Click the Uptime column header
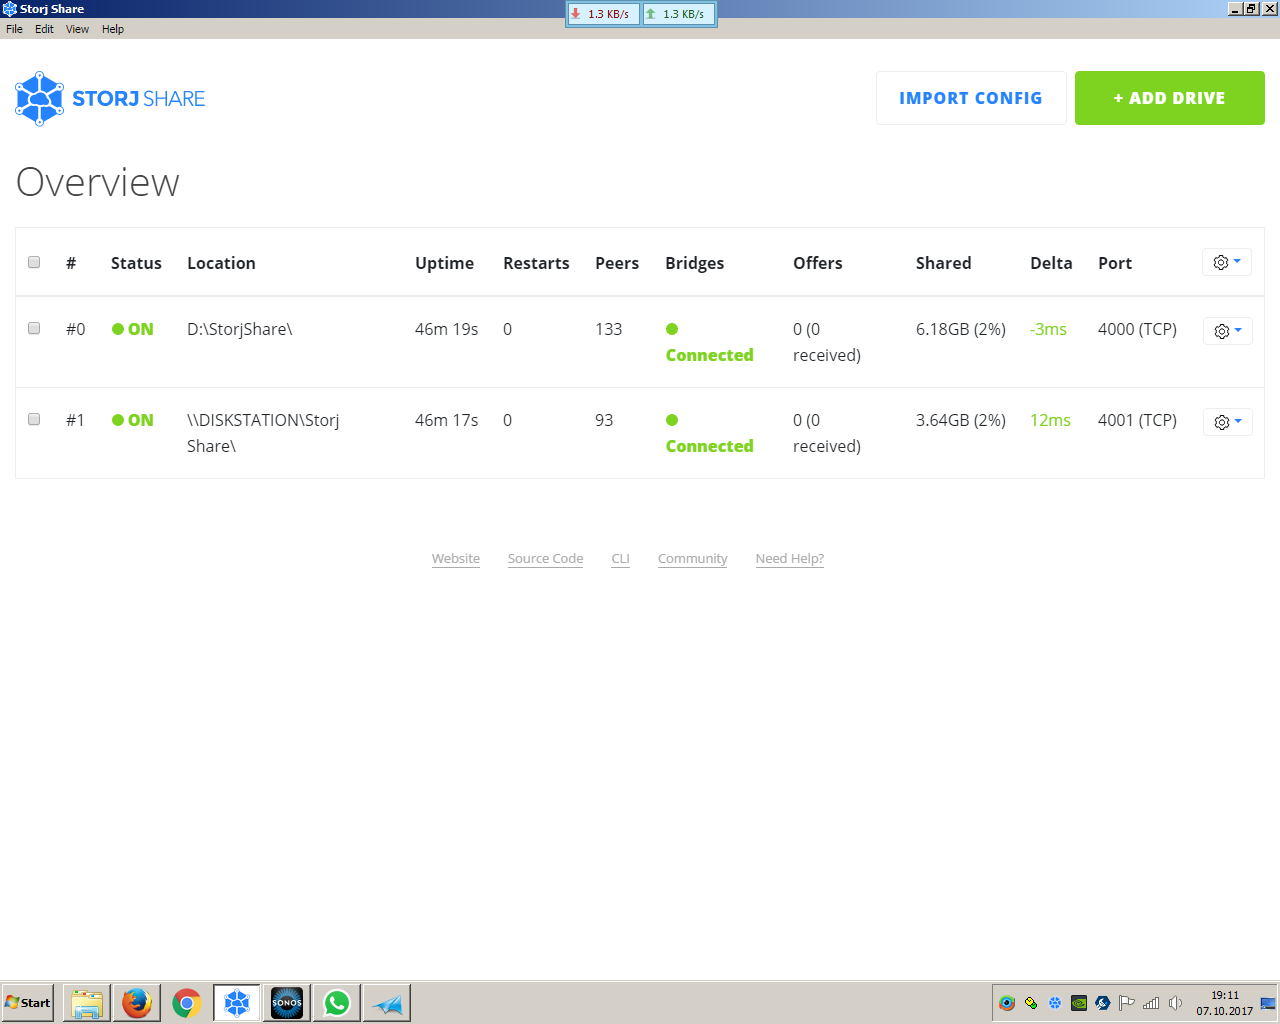This screenshot has height=1024, width=1280. pyautogui.click(x=444, y=263)
